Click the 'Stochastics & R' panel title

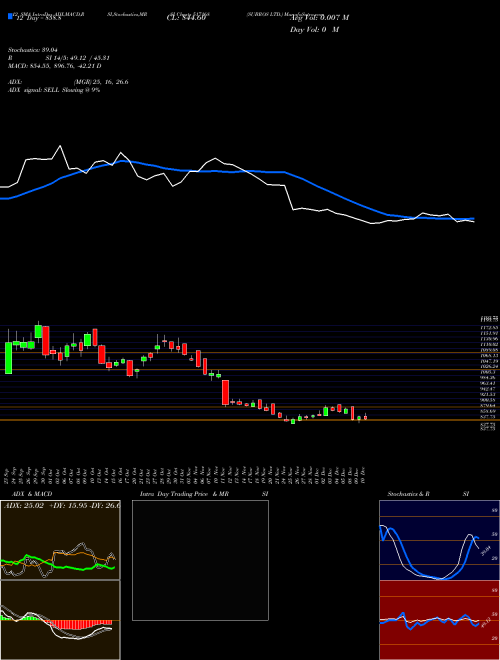click(409, 494)
